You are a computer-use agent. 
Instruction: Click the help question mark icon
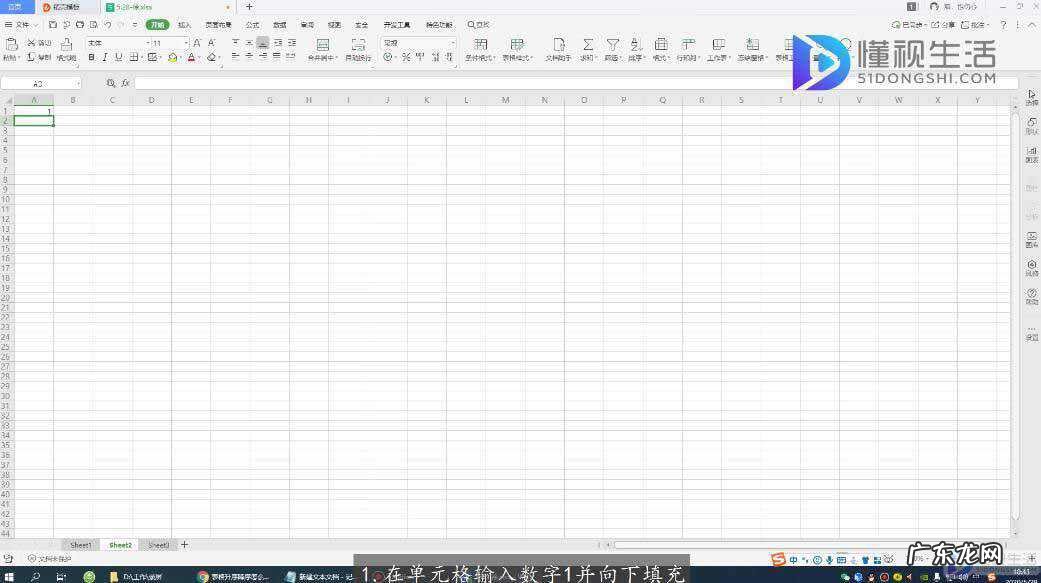point(1003,25)
